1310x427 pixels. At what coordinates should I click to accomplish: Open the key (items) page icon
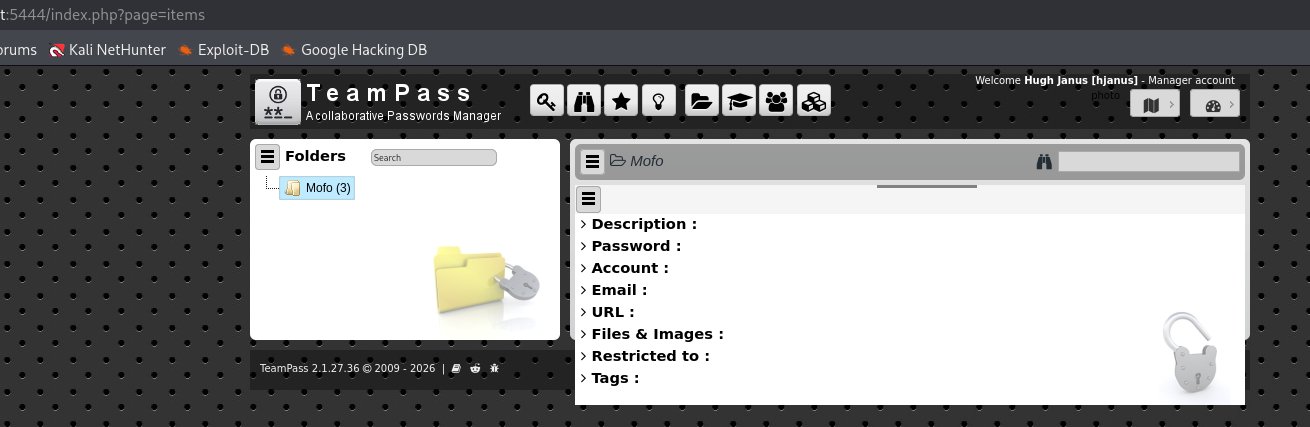[546, 100]
